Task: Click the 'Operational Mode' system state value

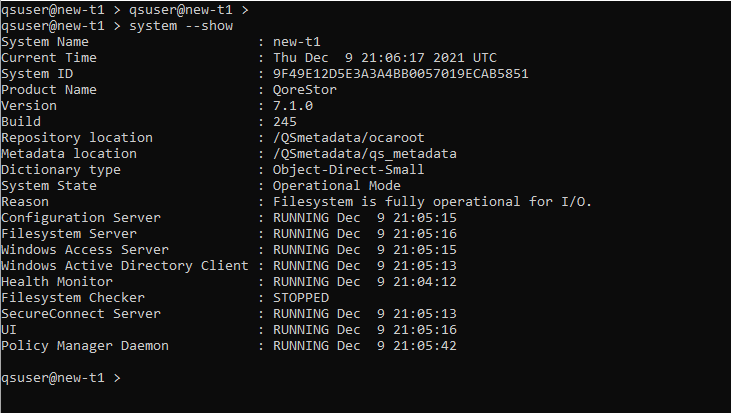Action: pyautogui.click(x=336, y=186)
